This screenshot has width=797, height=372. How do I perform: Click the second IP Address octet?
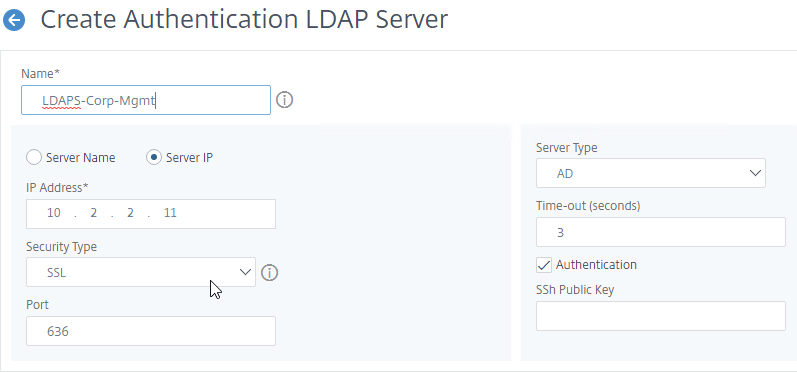[x=94, y=213]
